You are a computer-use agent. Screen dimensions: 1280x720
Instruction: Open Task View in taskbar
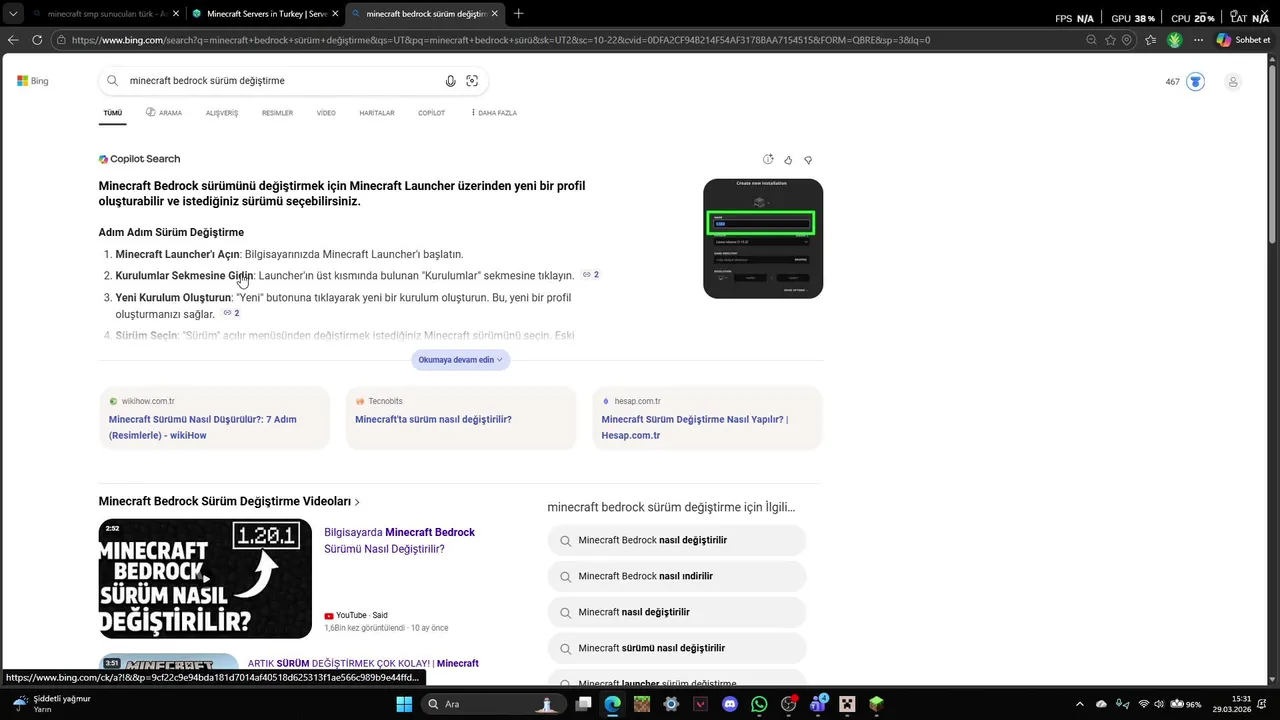[x=583, y=704]
